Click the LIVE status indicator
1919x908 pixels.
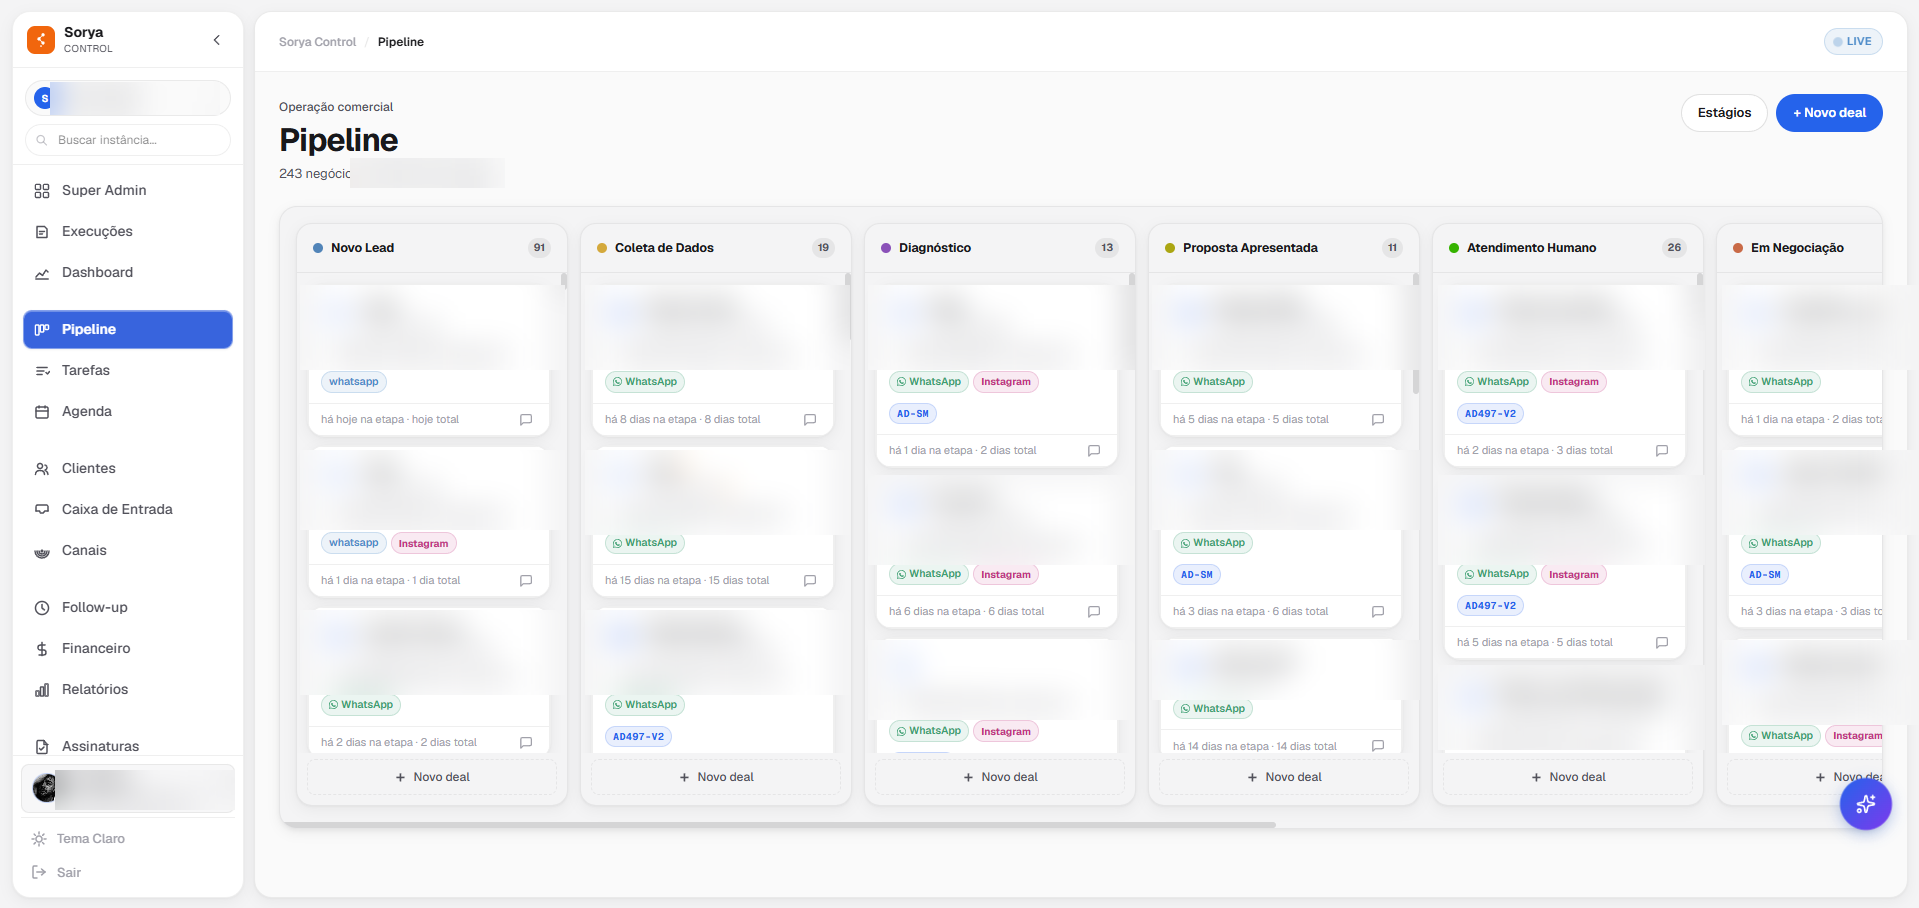click(x=1853, y=41)
